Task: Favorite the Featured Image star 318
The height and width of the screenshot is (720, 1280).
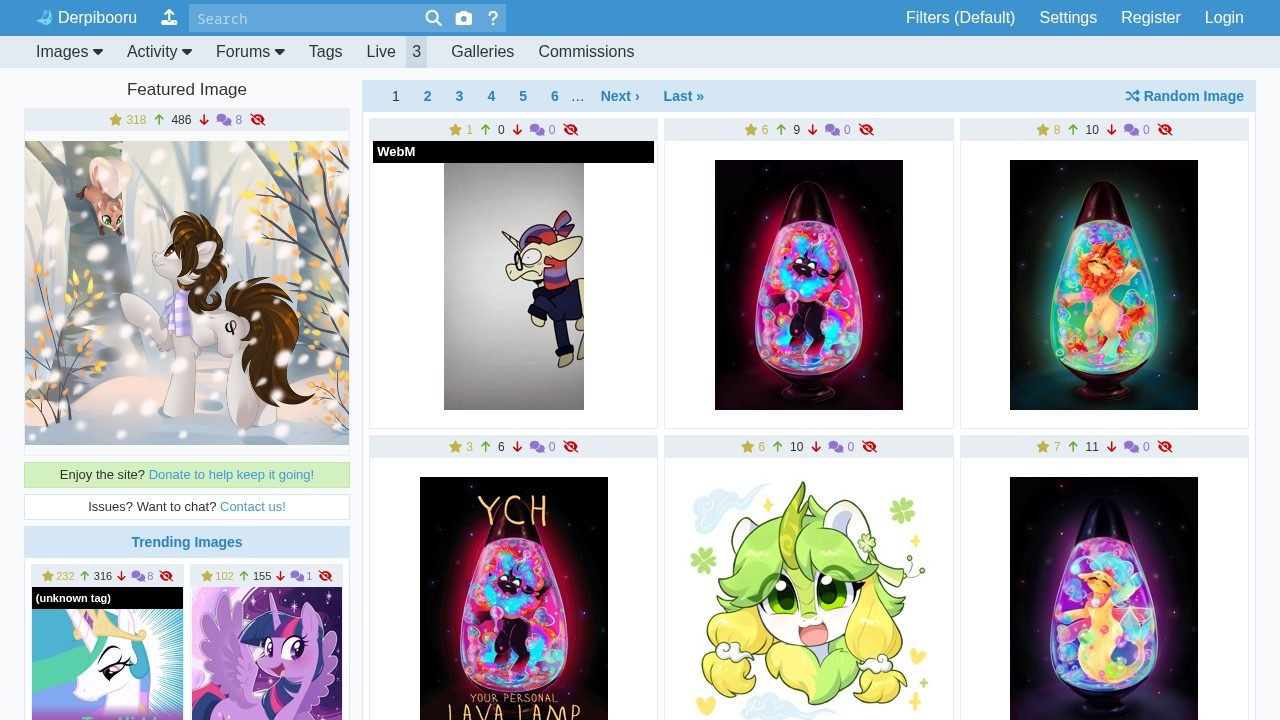Action: point(128,120)
